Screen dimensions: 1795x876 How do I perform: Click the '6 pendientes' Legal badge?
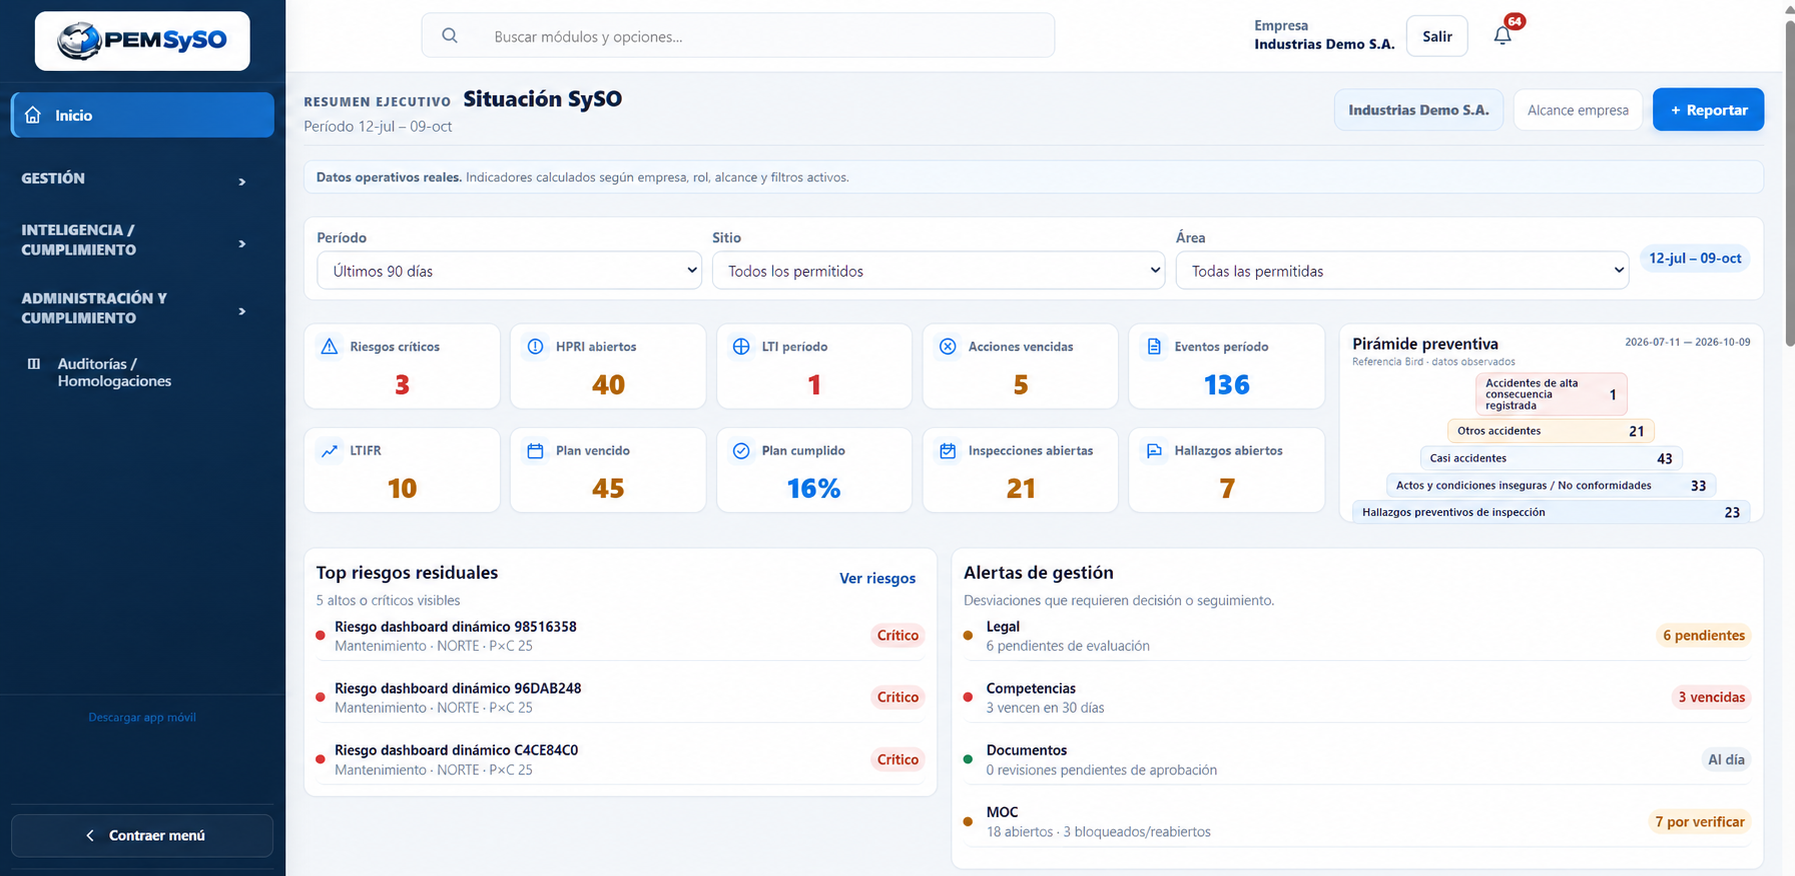tap(1703, 635)
